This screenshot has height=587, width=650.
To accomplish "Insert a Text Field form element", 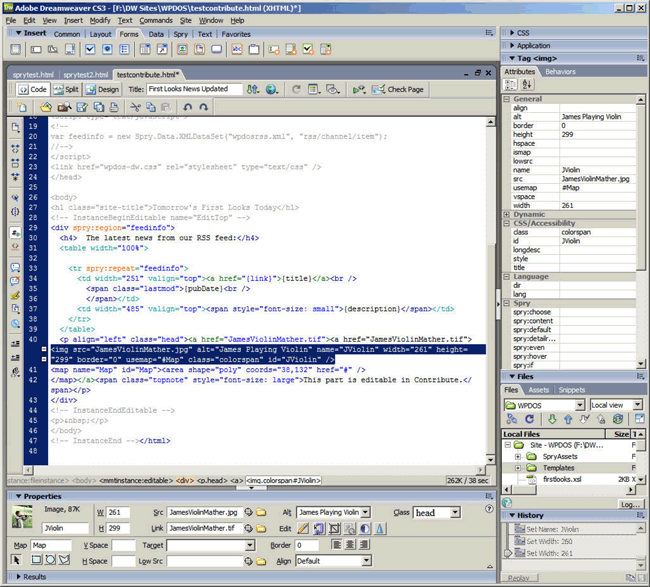I will [x=36, y=49].
